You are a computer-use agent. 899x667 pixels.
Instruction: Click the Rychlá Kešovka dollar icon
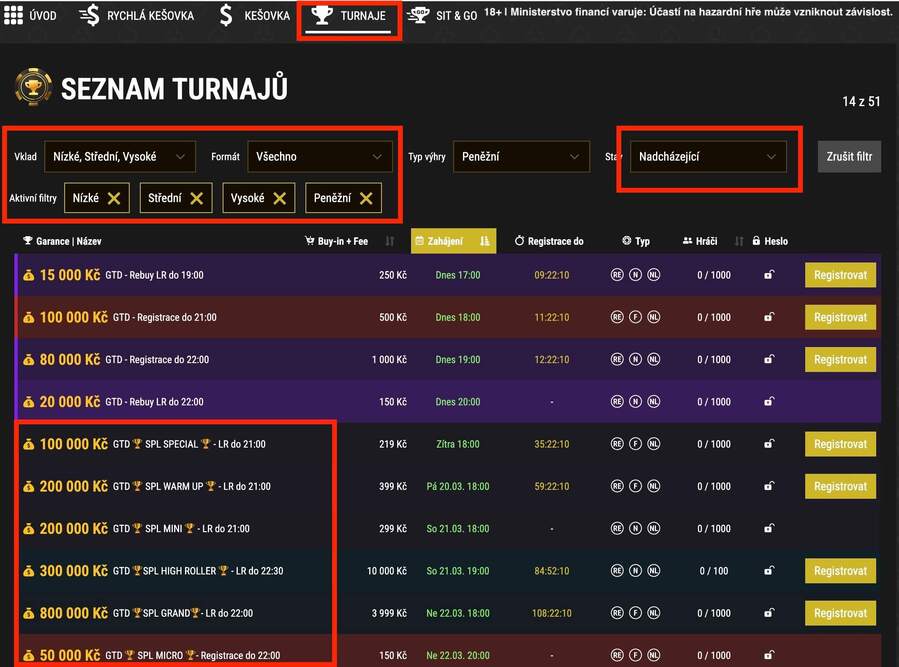click(90, 16)
